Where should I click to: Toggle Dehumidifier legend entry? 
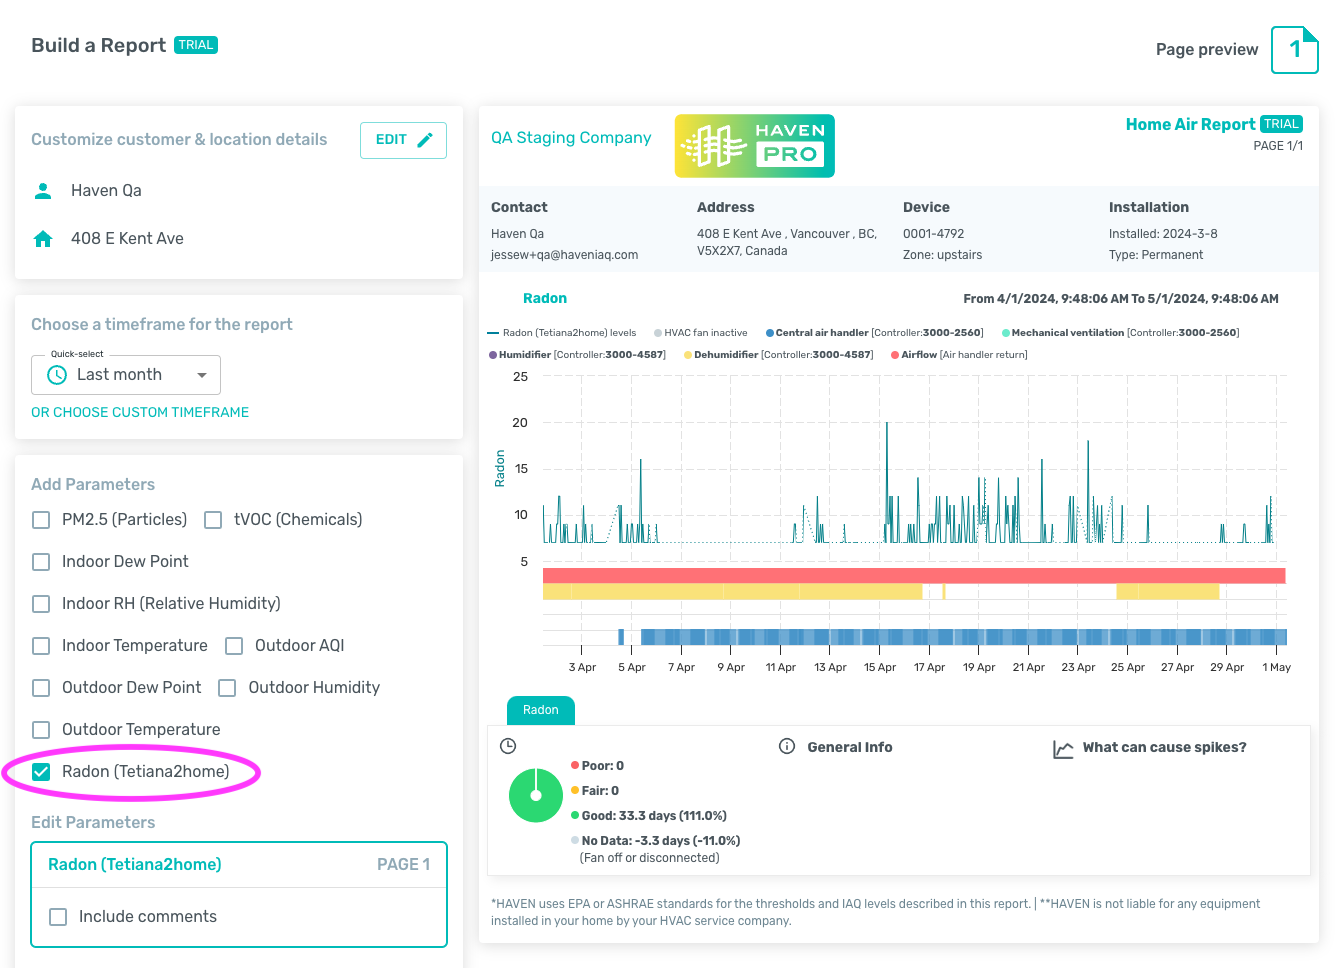tap(779, 355)
